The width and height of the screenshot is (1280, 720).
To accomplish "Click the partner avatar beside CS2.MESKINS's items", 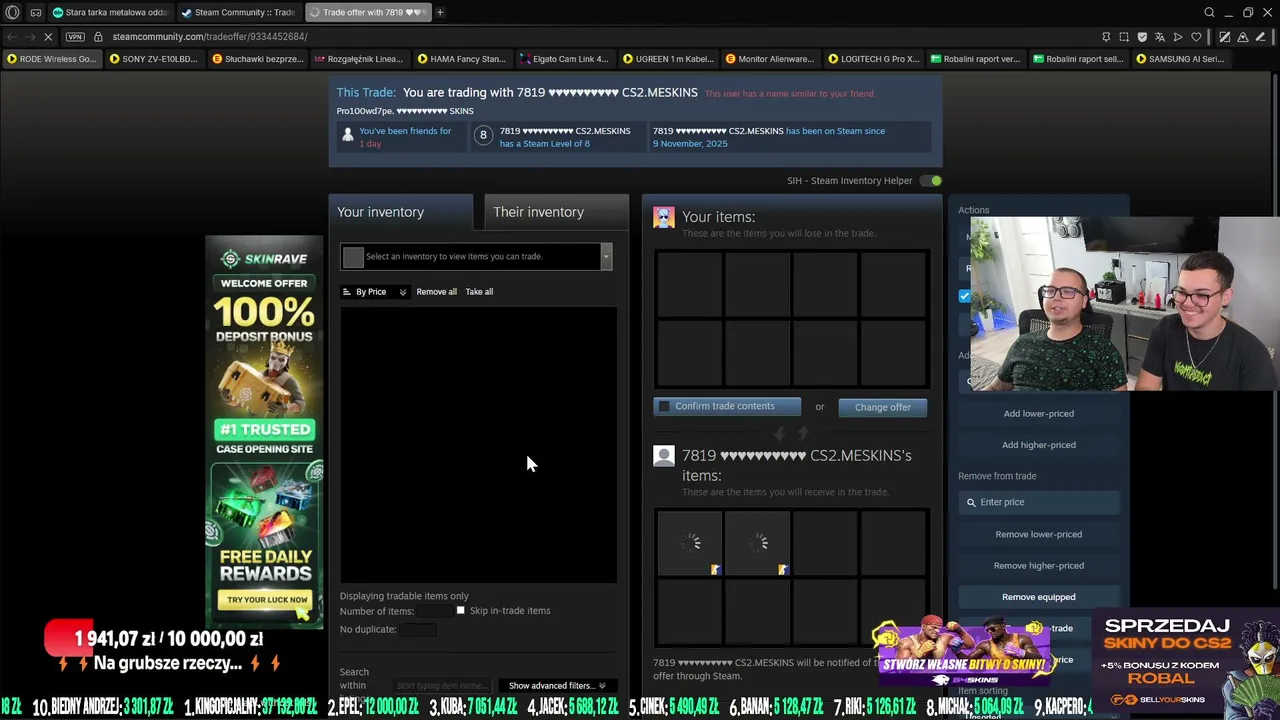I will click(664, 456).
